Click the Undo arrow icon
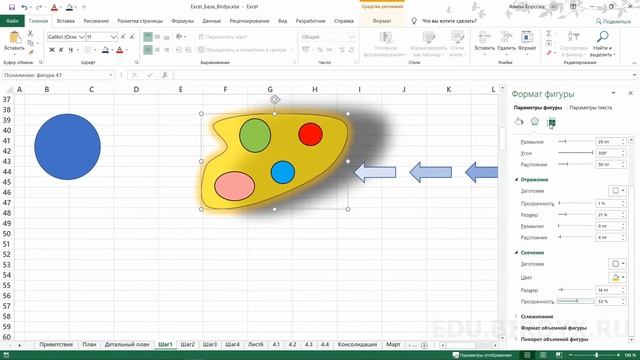The height and width of the screenshot is (360, 640). coord(24,7)
